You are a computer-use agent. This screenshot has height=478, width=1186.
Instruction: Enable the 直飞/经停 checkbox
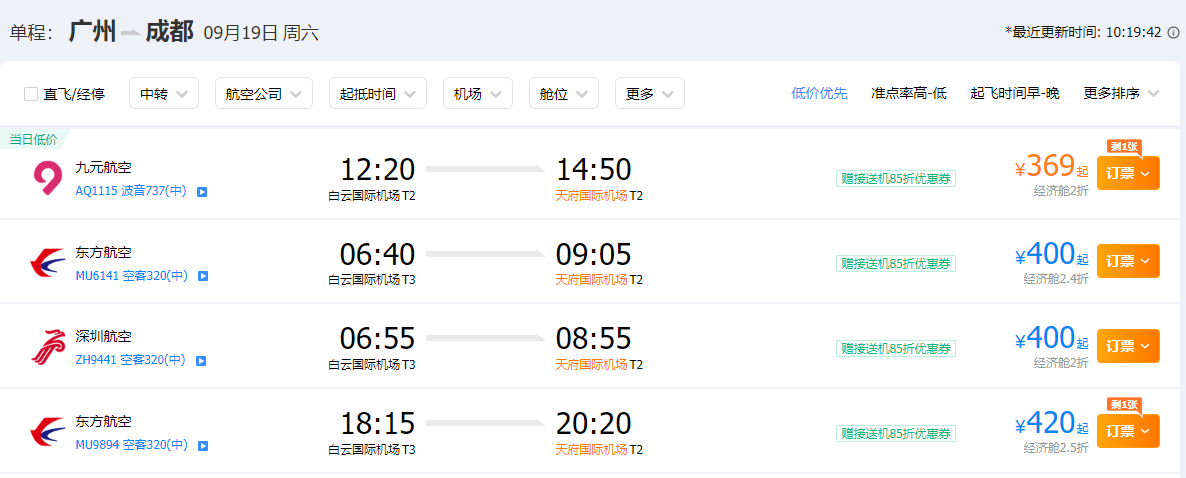click(x=31, y=94)
